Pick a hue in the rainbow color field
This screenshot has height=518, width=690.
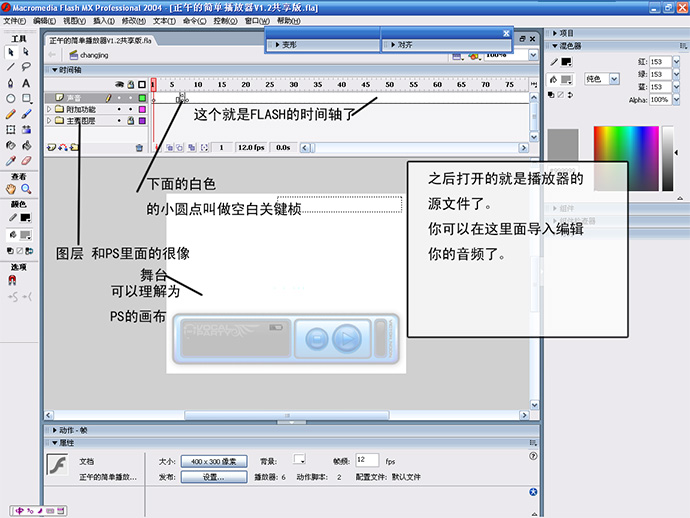pyautogui.click(x=626, y=158)
